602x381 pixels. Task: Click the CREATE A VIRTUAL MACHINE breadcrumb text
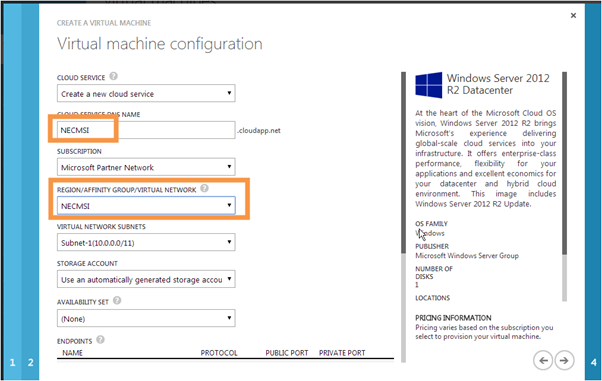[x=104, y=23]
